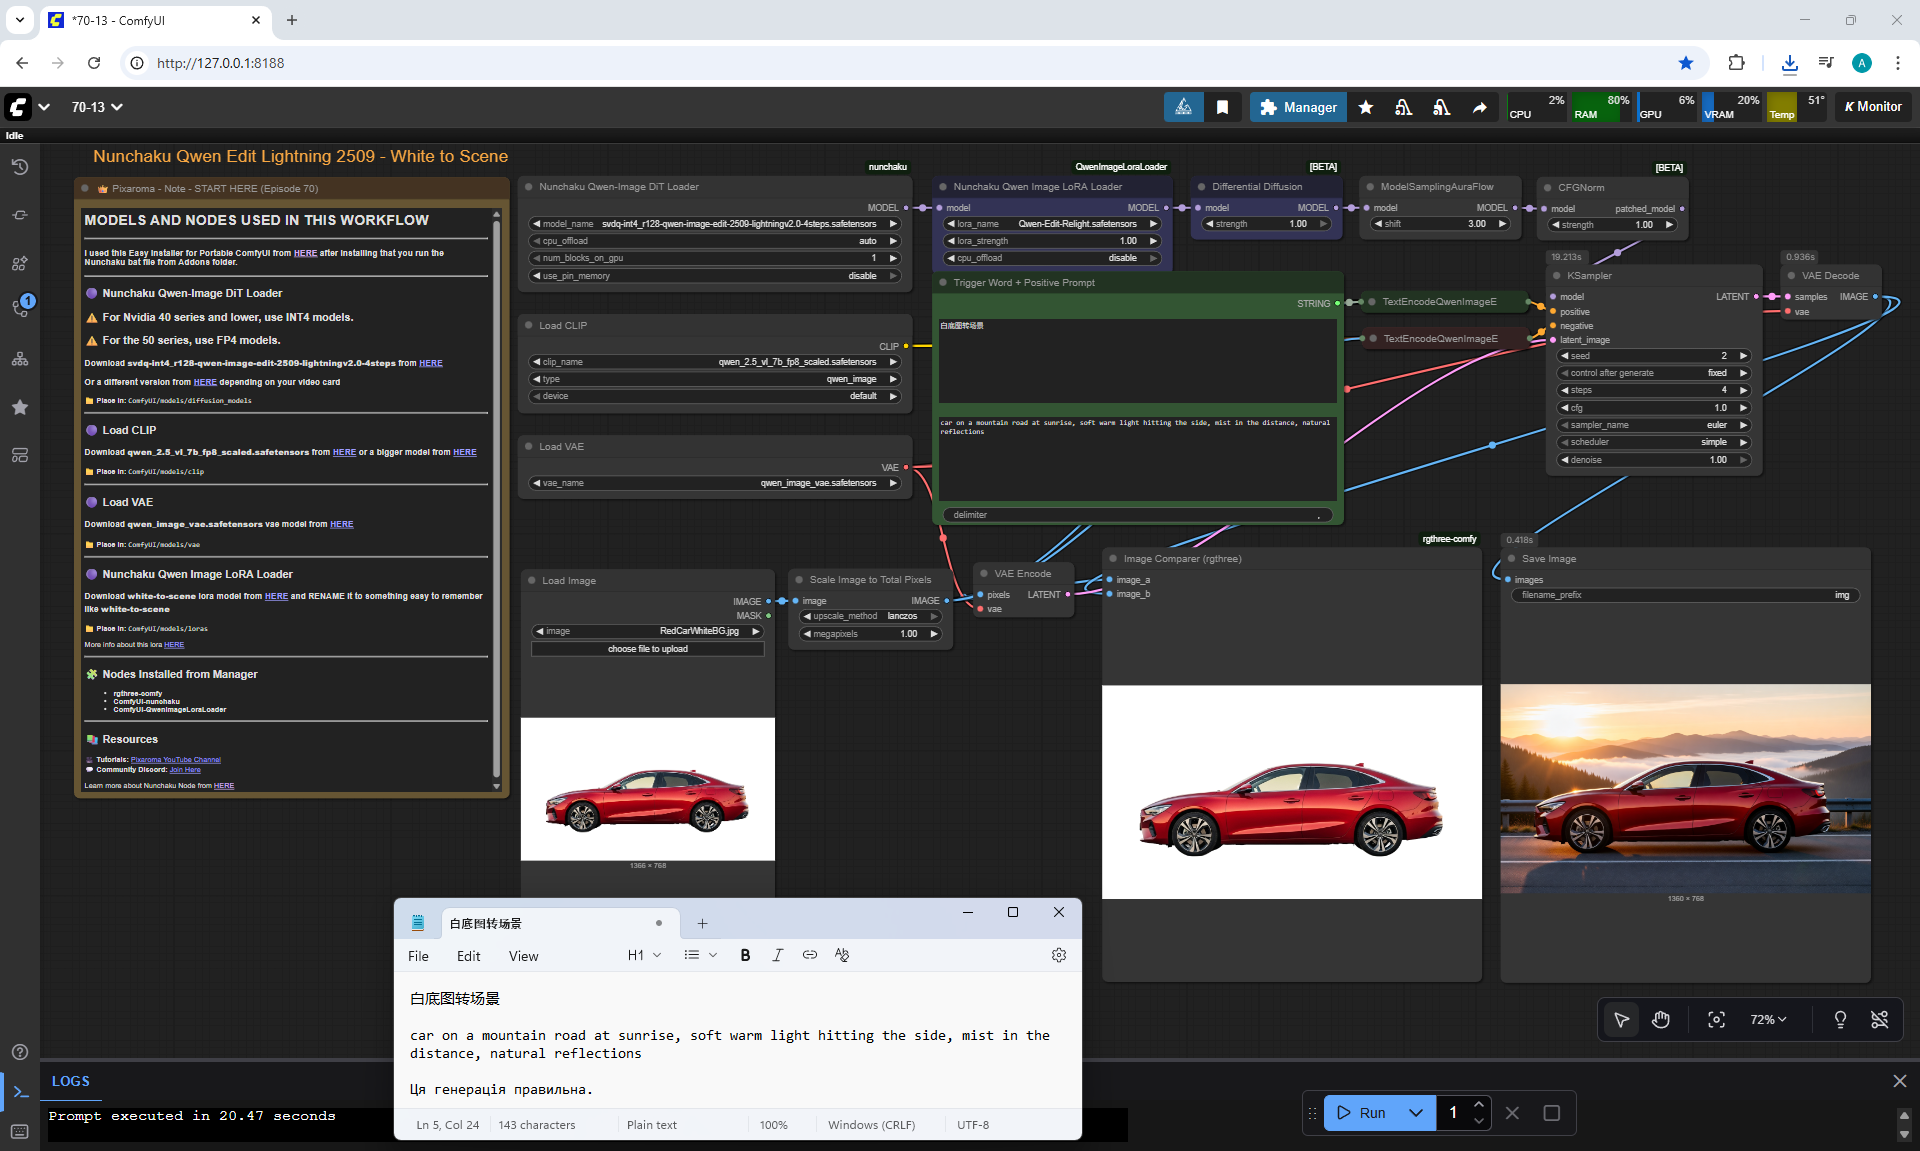This screenshot has width=1920, height=1151.
Task: Open the queue history sidebar icon
Action: [x=20, y=167]
